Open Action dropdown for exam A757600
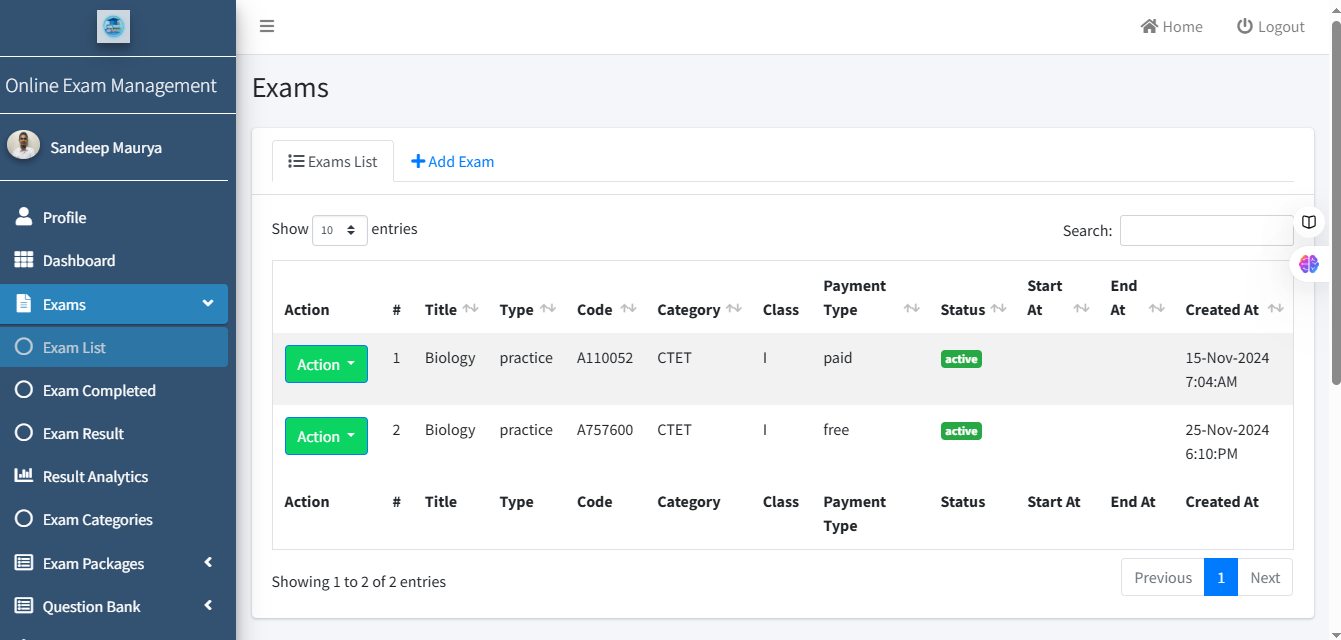The image size is (1341, 640). 326,436
